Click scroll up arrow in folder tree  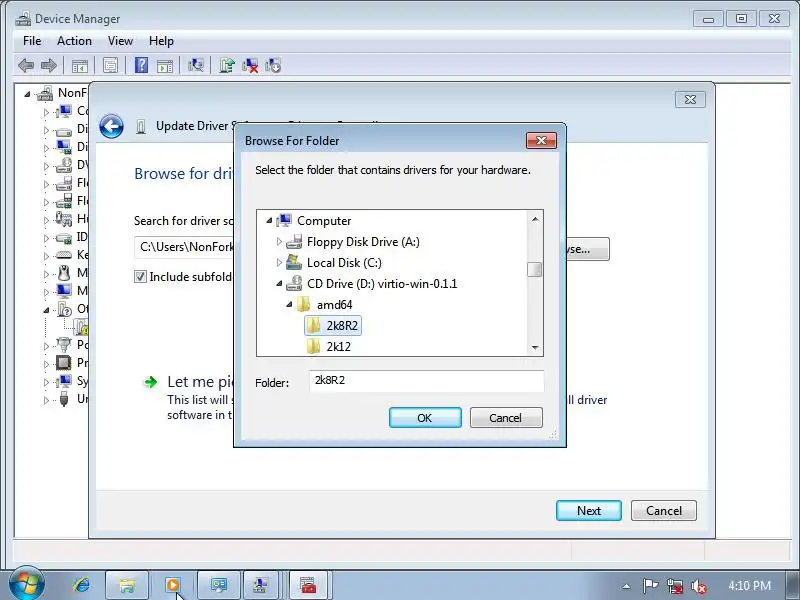535,219
